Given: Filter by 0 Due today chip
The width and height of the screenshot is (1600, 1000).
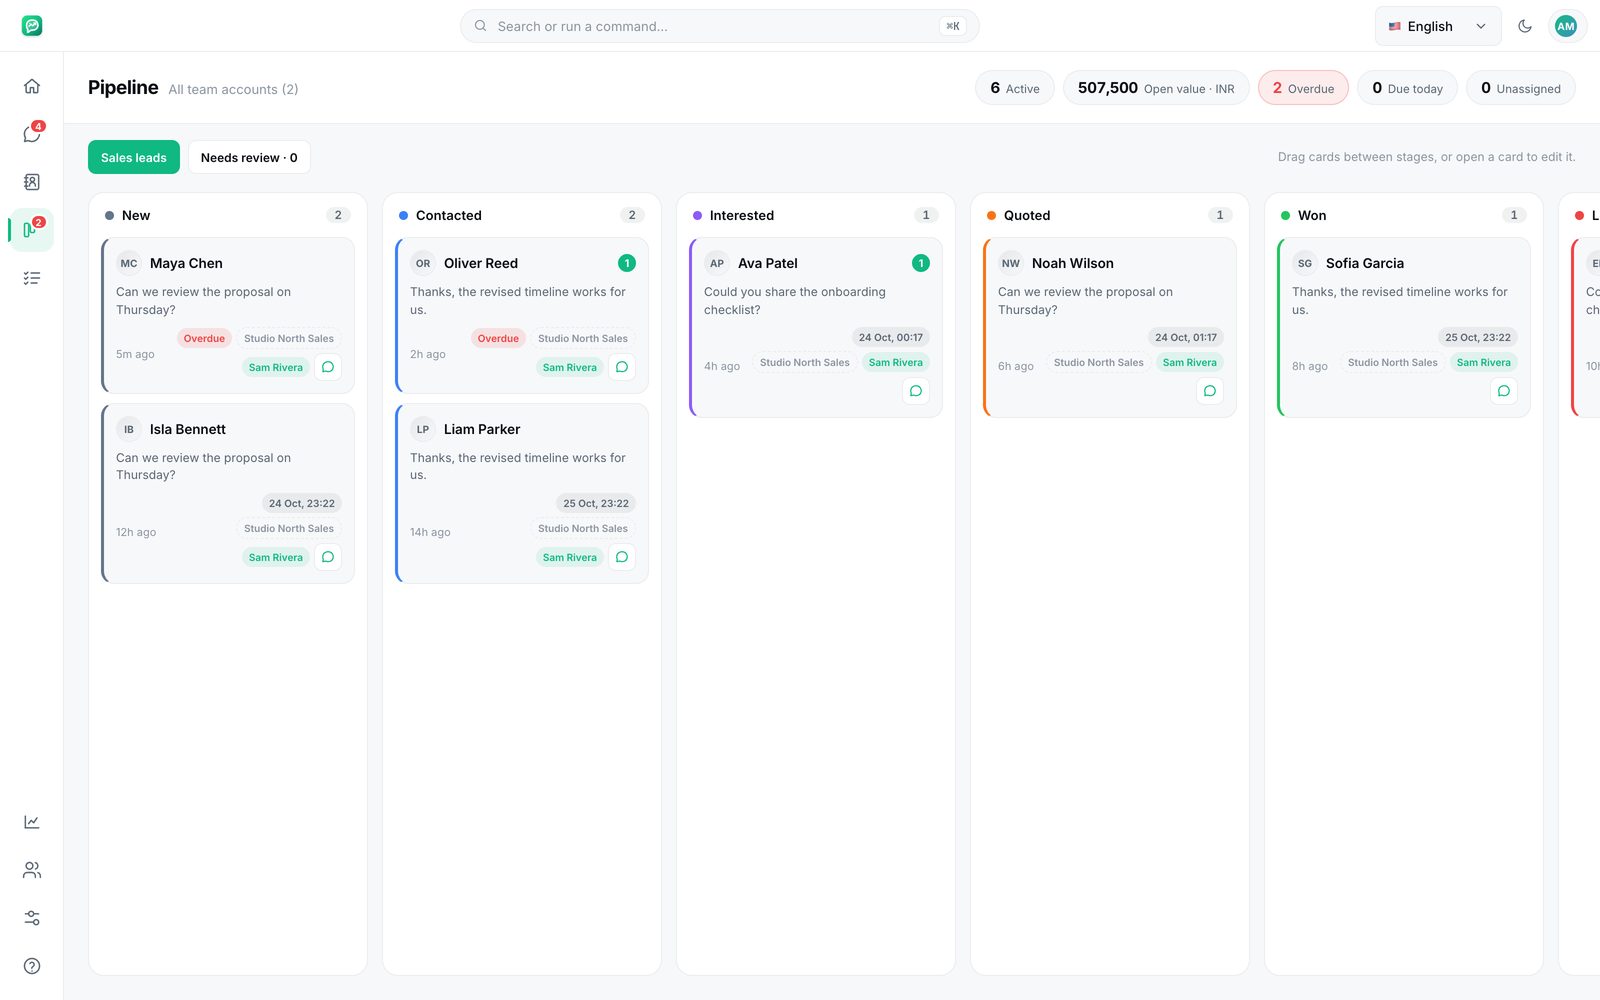Looking at the screenshot, I should click(x=1407, y=88).
